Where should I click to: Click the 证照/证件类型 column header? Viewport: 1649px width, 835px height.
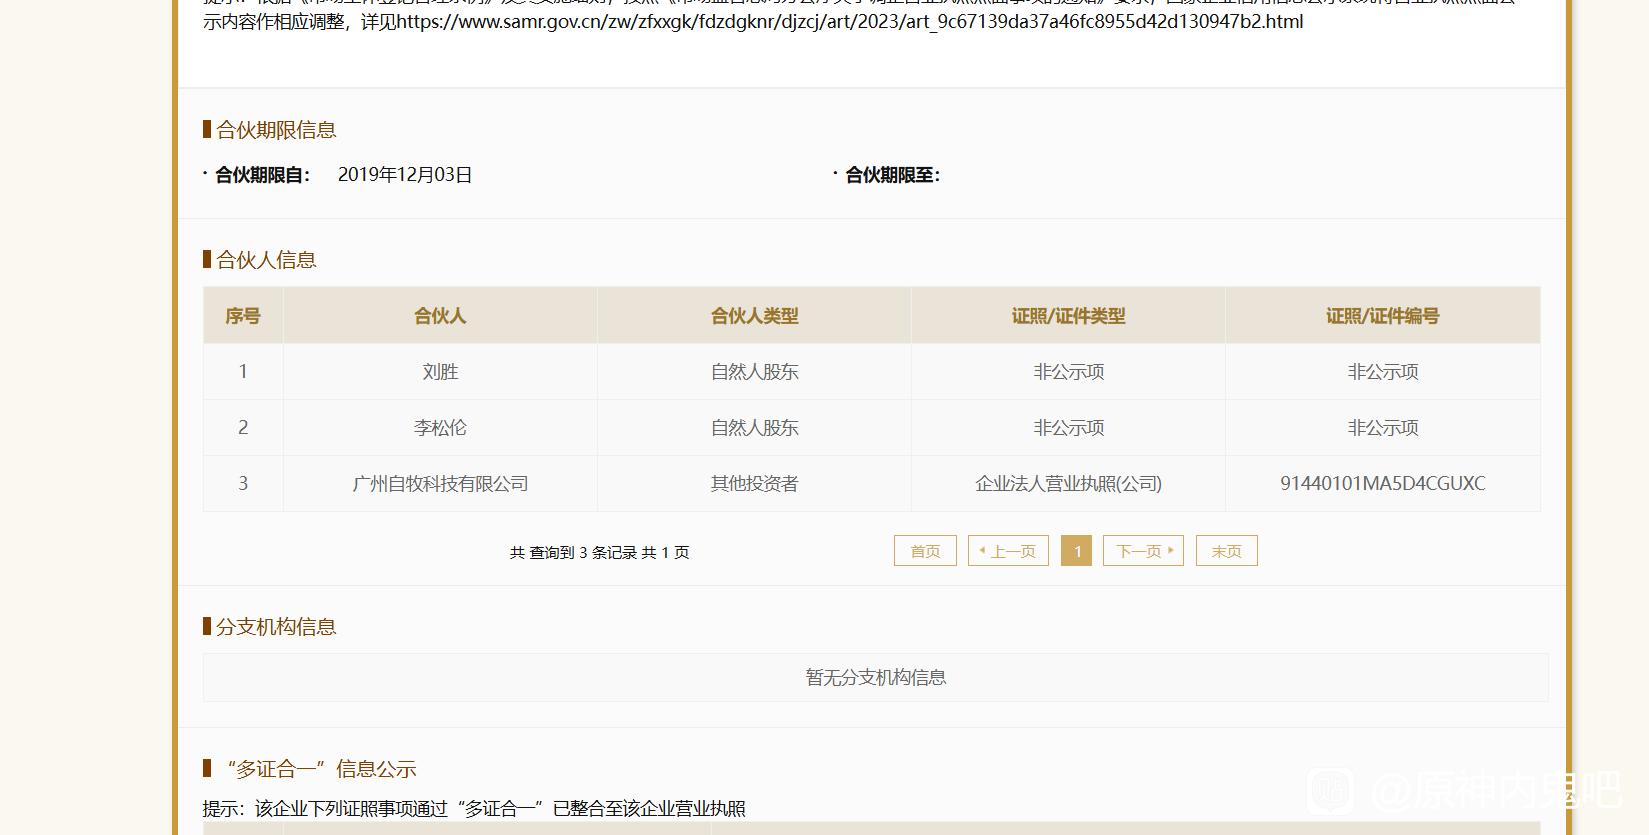click(1068, 316)
